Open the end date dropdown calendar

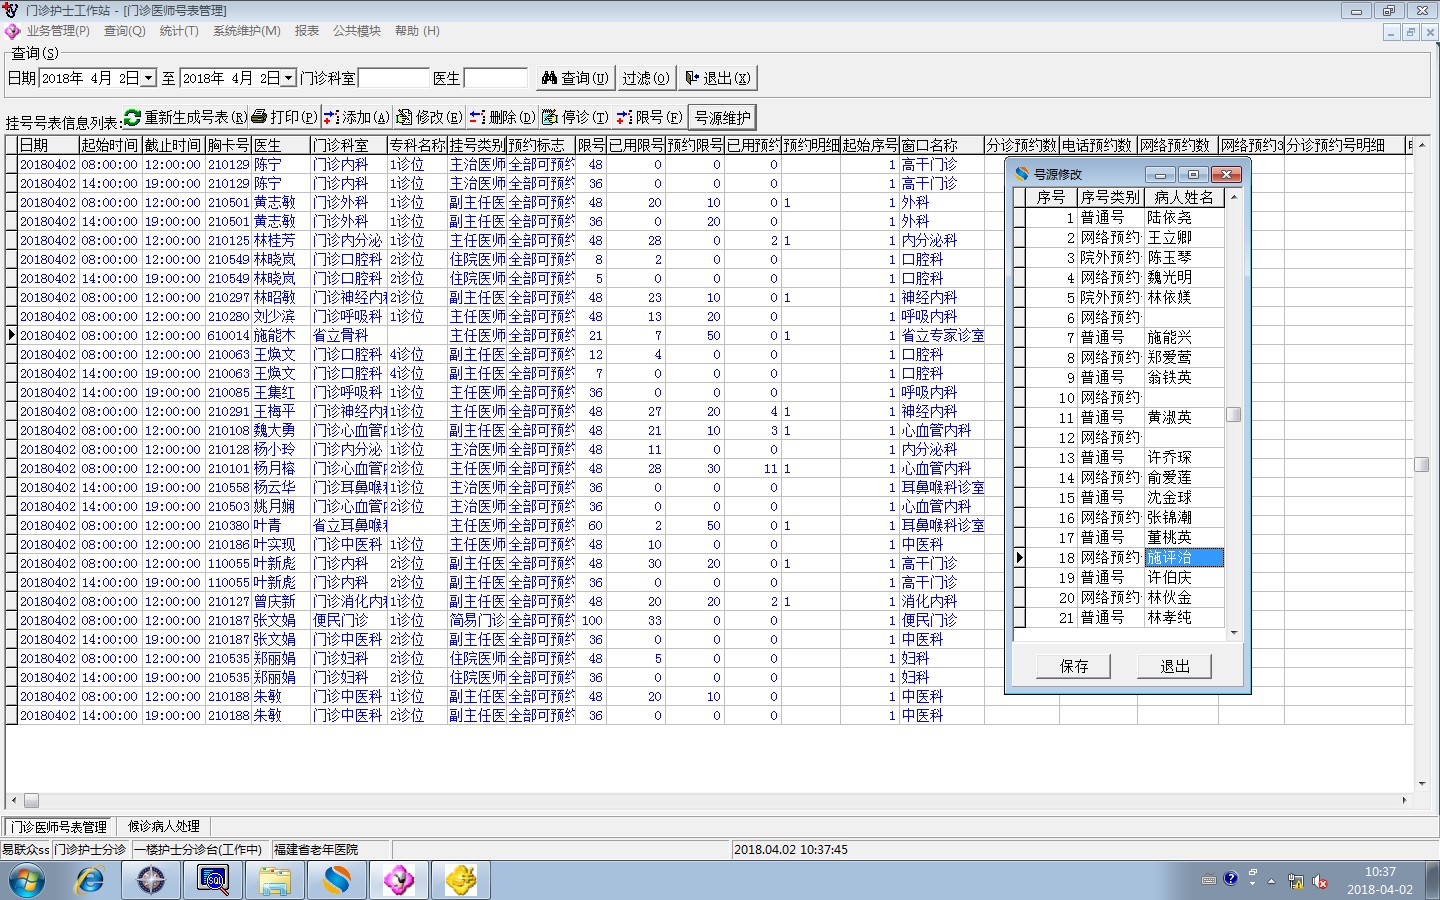289,78
